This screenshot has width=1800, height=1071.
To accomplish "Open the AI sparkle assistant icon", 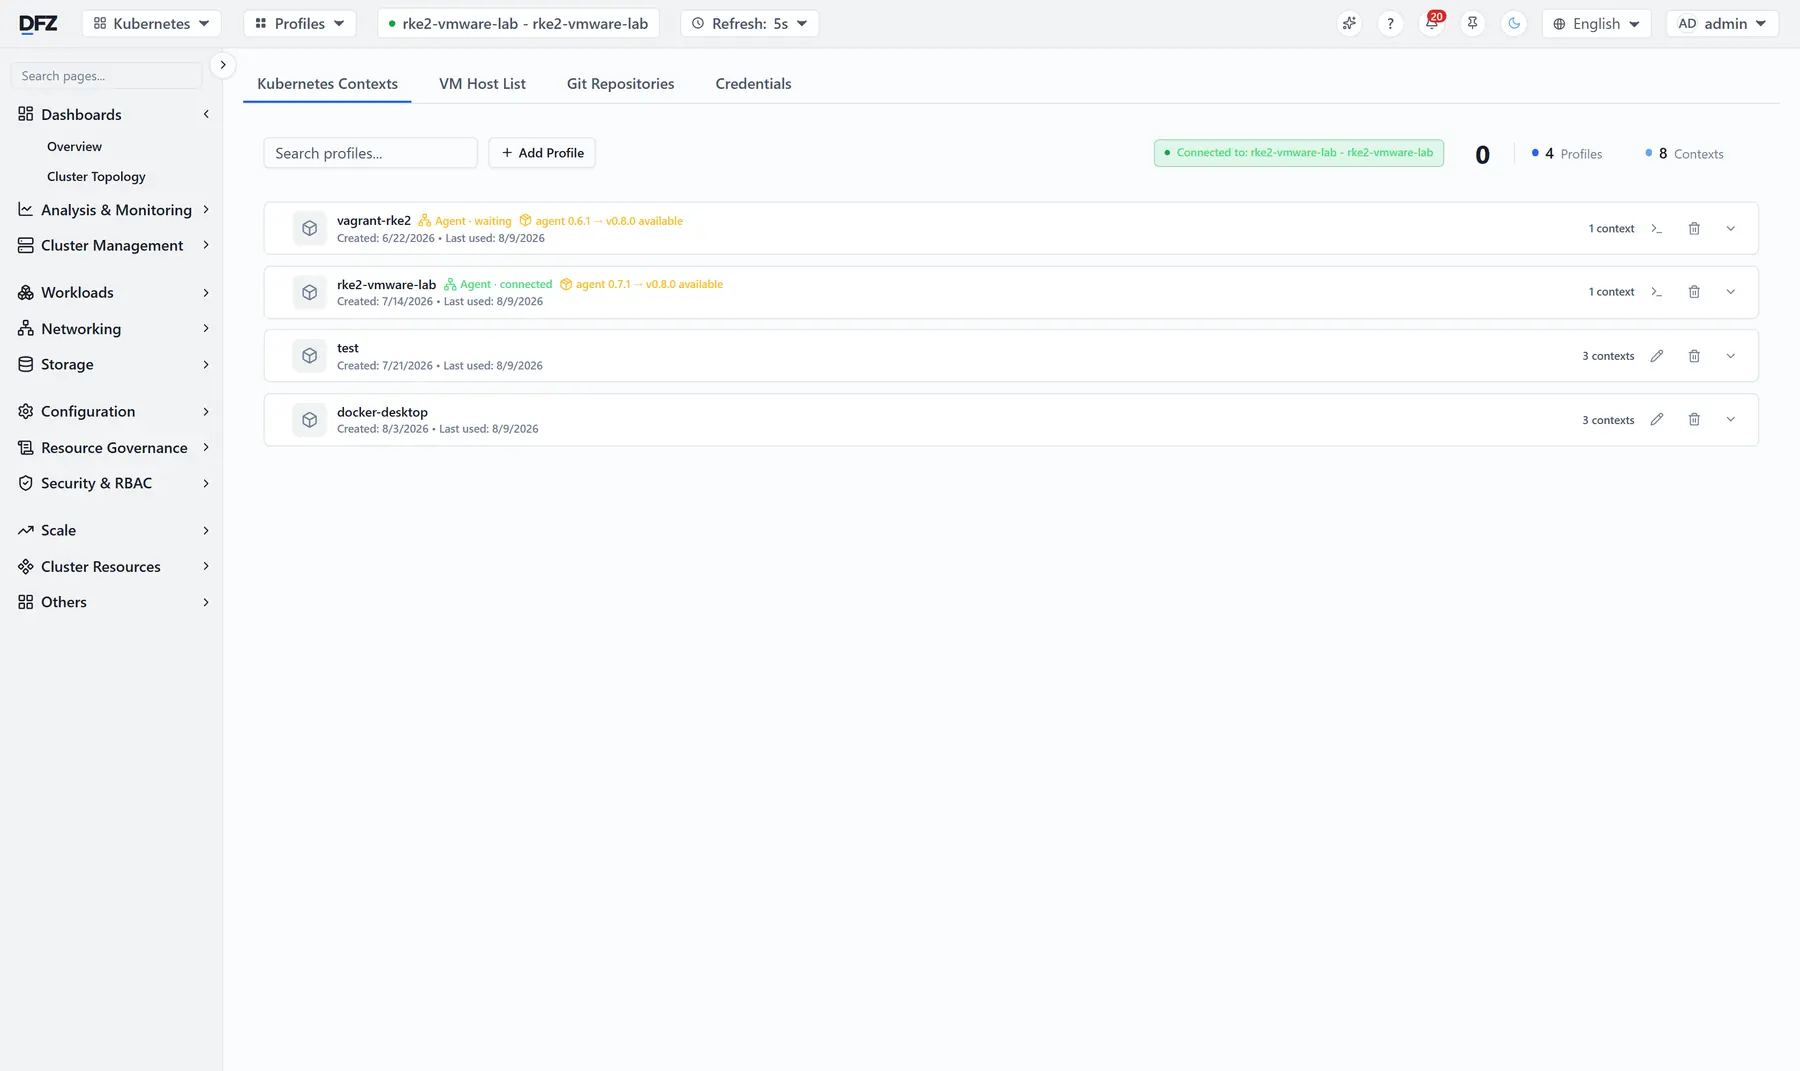I will coord(1349,23).
